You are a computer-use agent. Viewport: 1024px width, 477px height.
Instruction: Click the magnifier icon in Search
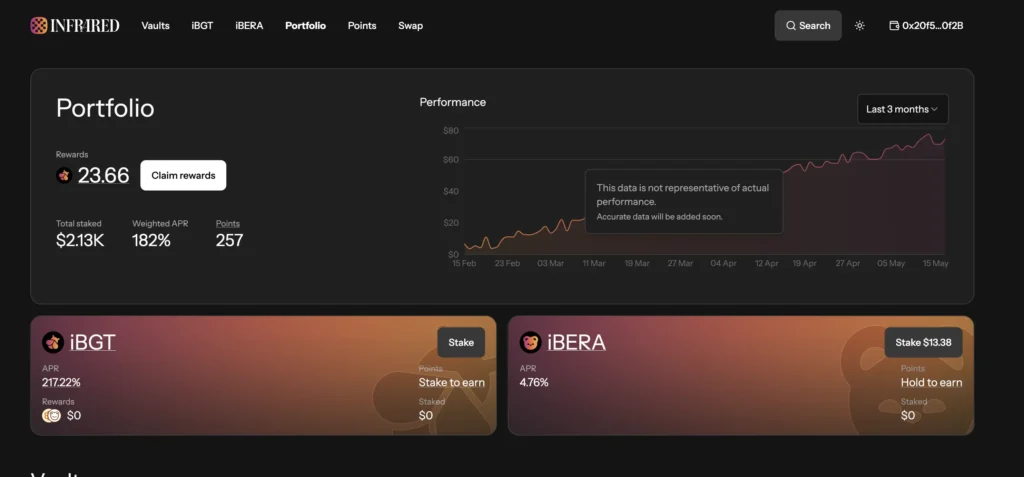pyautogui.click(x=791, y=25)
